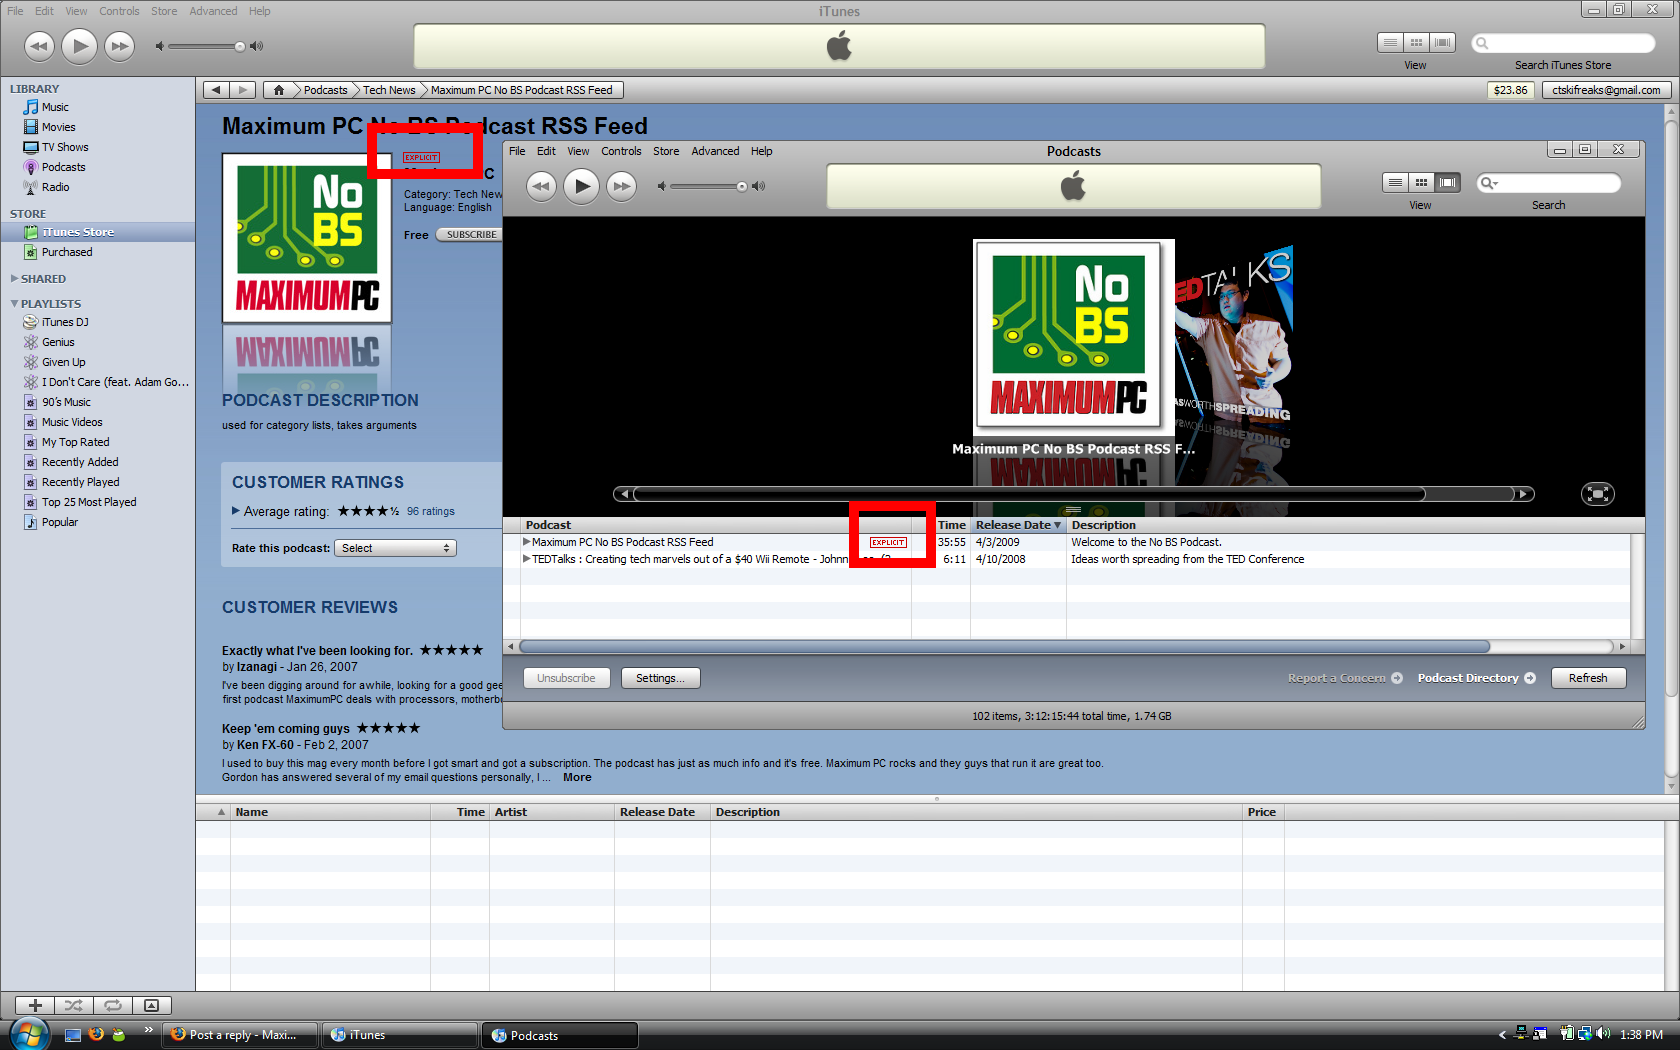Click fast-forward button in Podcasts window

[x=622, y=186]
